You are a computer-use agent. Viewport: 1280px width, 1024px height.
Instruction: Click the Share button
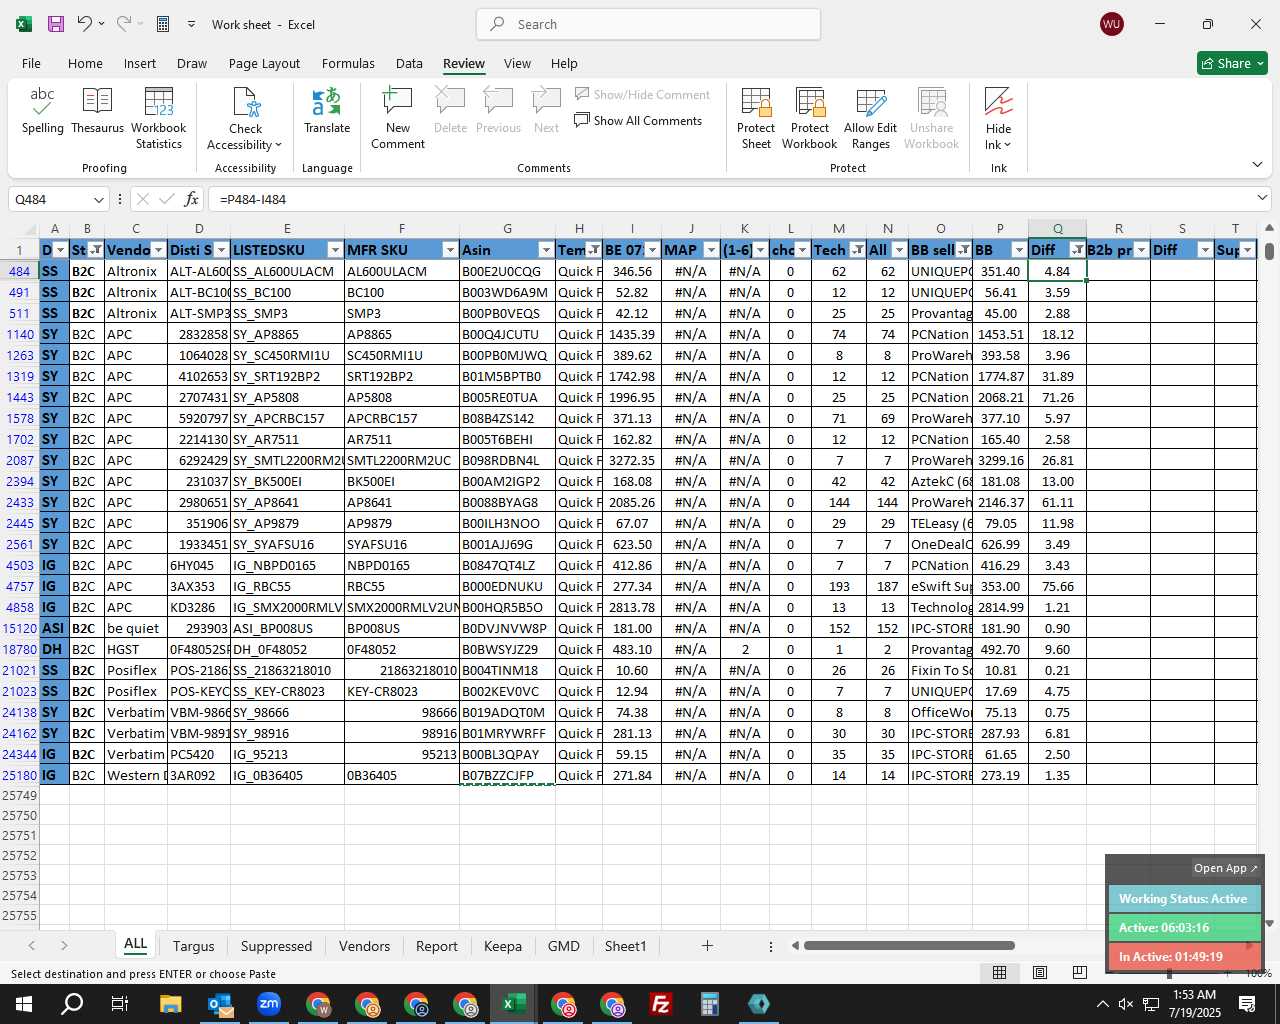tap(1232, 63)
